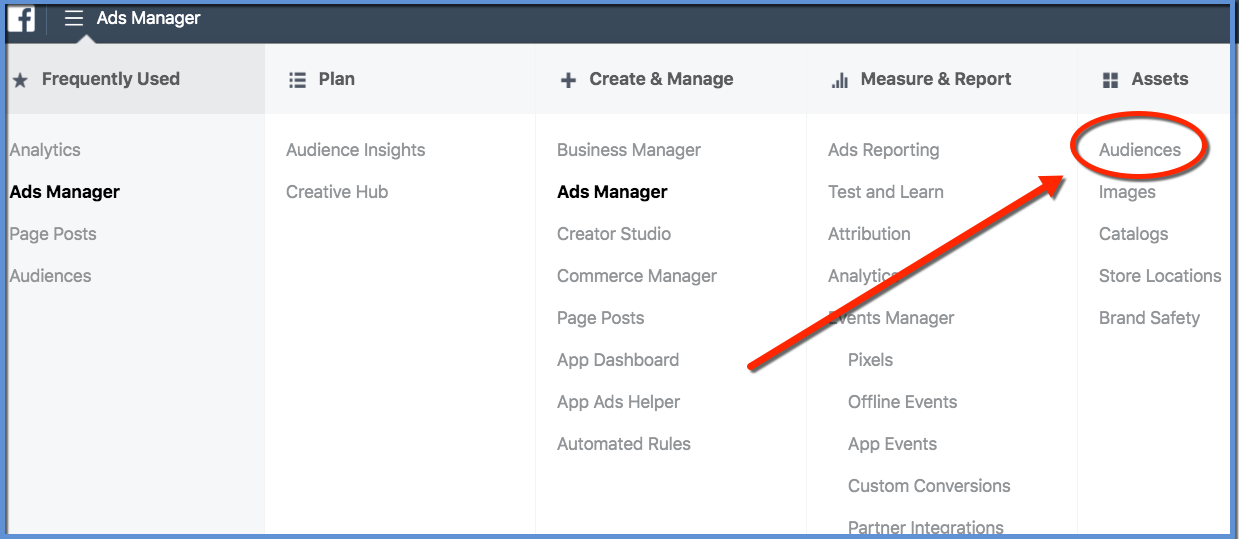Click the Assets grid icon
Image resolution: width=1239 pixels, height=539 pixels.
coord(1110,80)
